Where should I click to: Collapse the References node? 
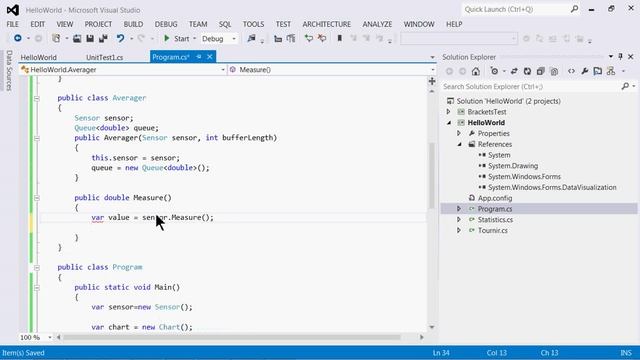point(459,144)
